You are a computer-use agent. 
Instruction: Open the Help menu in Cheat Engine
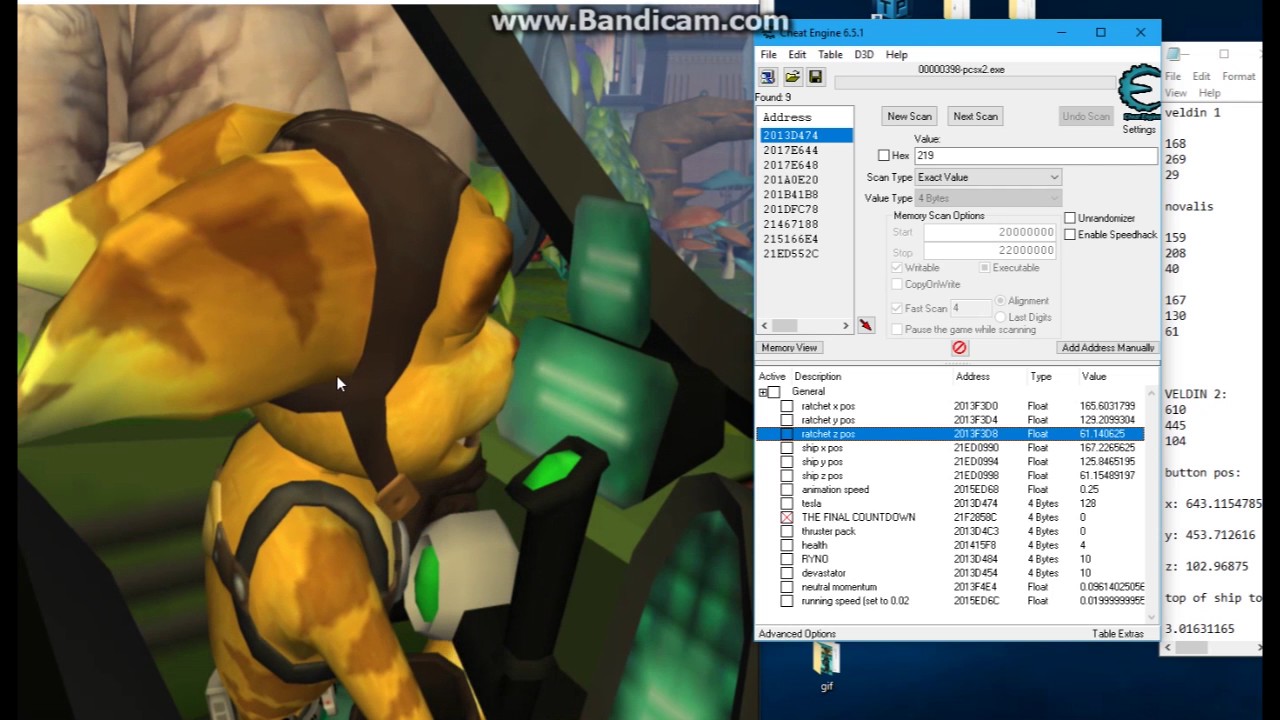896,54
